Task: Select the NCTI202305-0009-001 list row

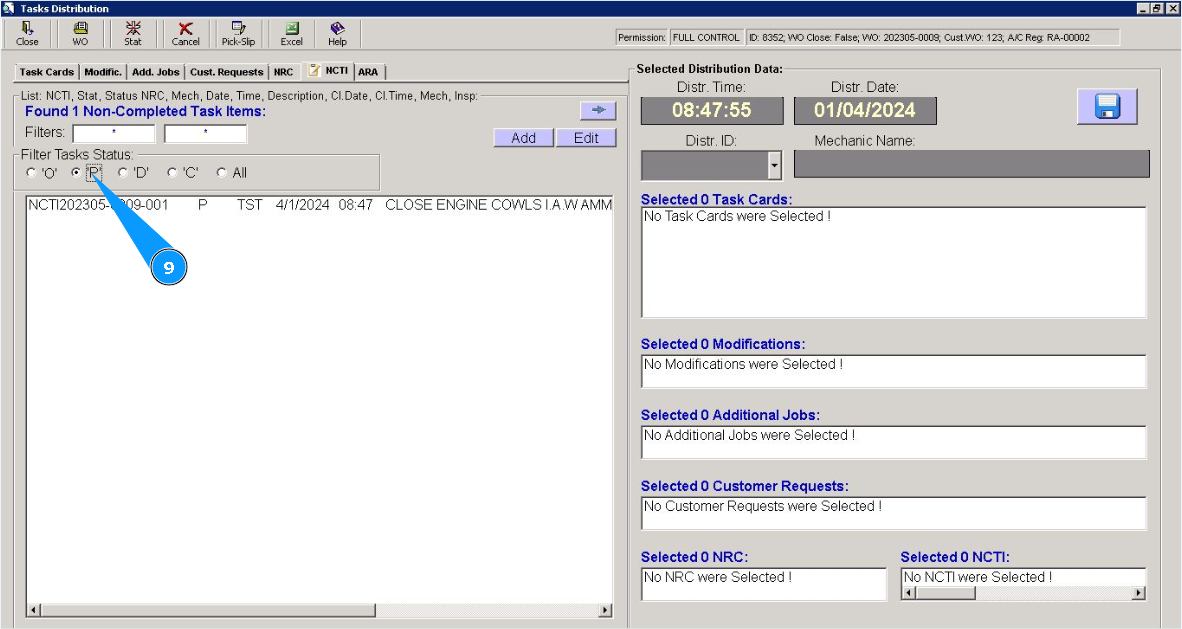Action: tap(320, 205)
